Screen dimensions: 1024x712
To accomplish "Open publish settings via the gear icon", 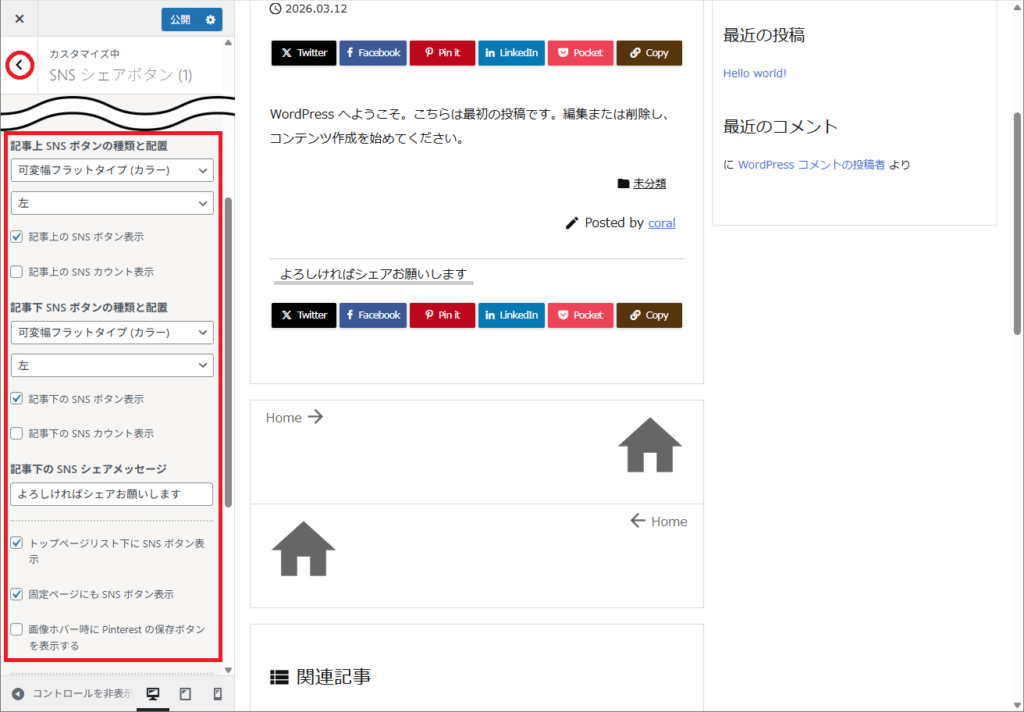I will (211, 19).
